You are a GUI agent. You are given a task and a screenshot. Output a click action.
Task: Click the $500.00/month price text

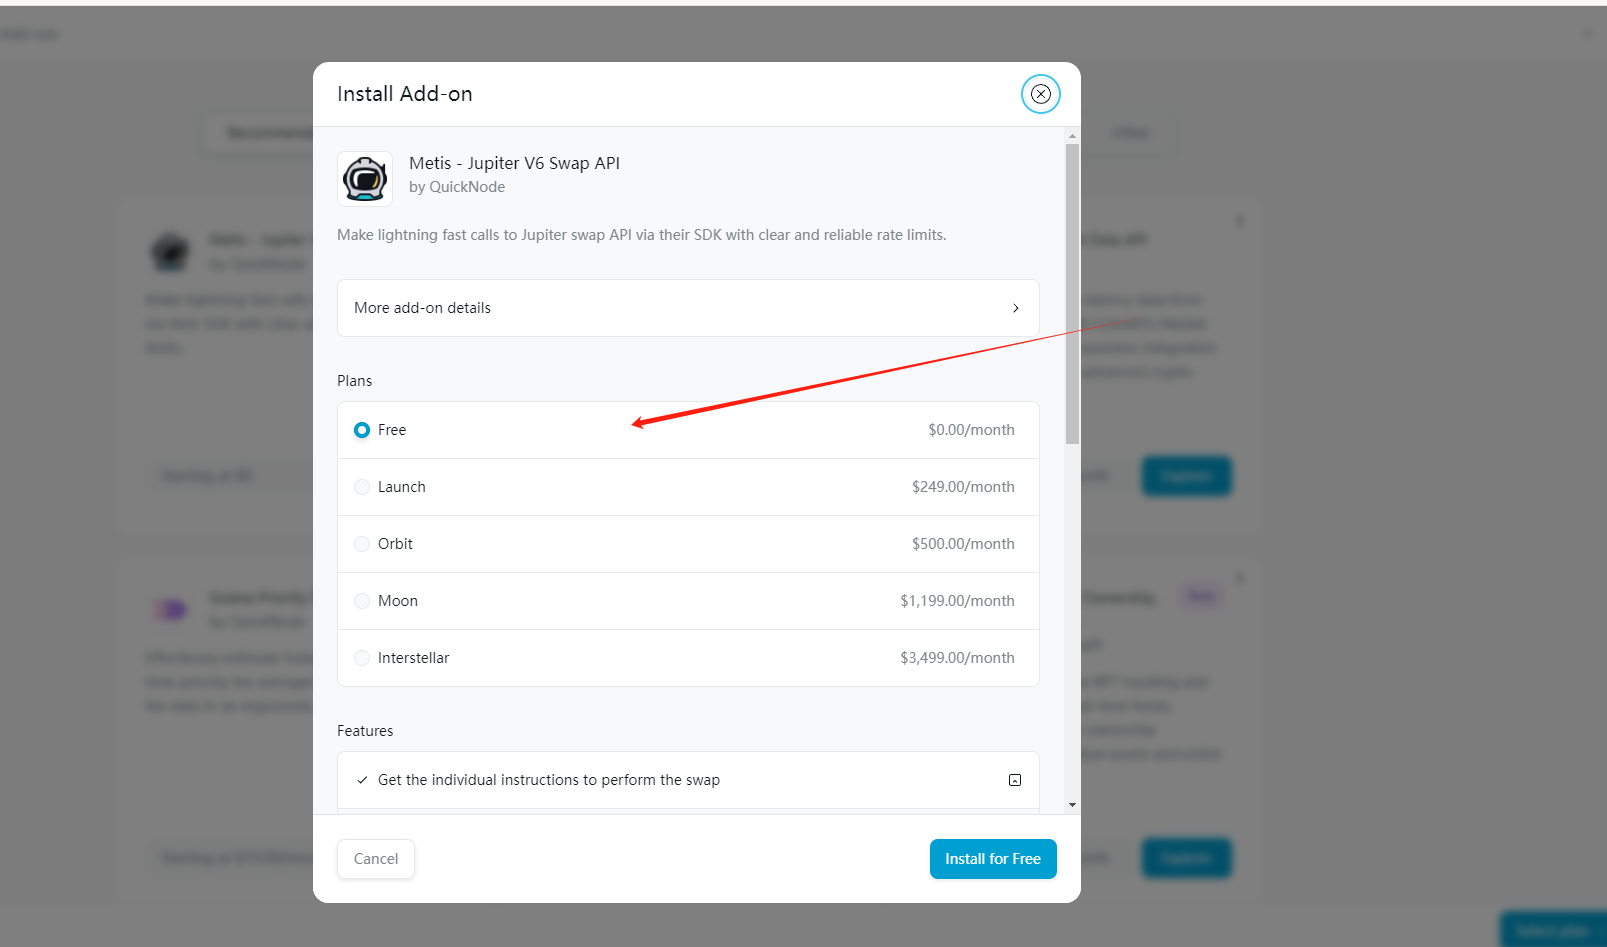pos(963,544)
